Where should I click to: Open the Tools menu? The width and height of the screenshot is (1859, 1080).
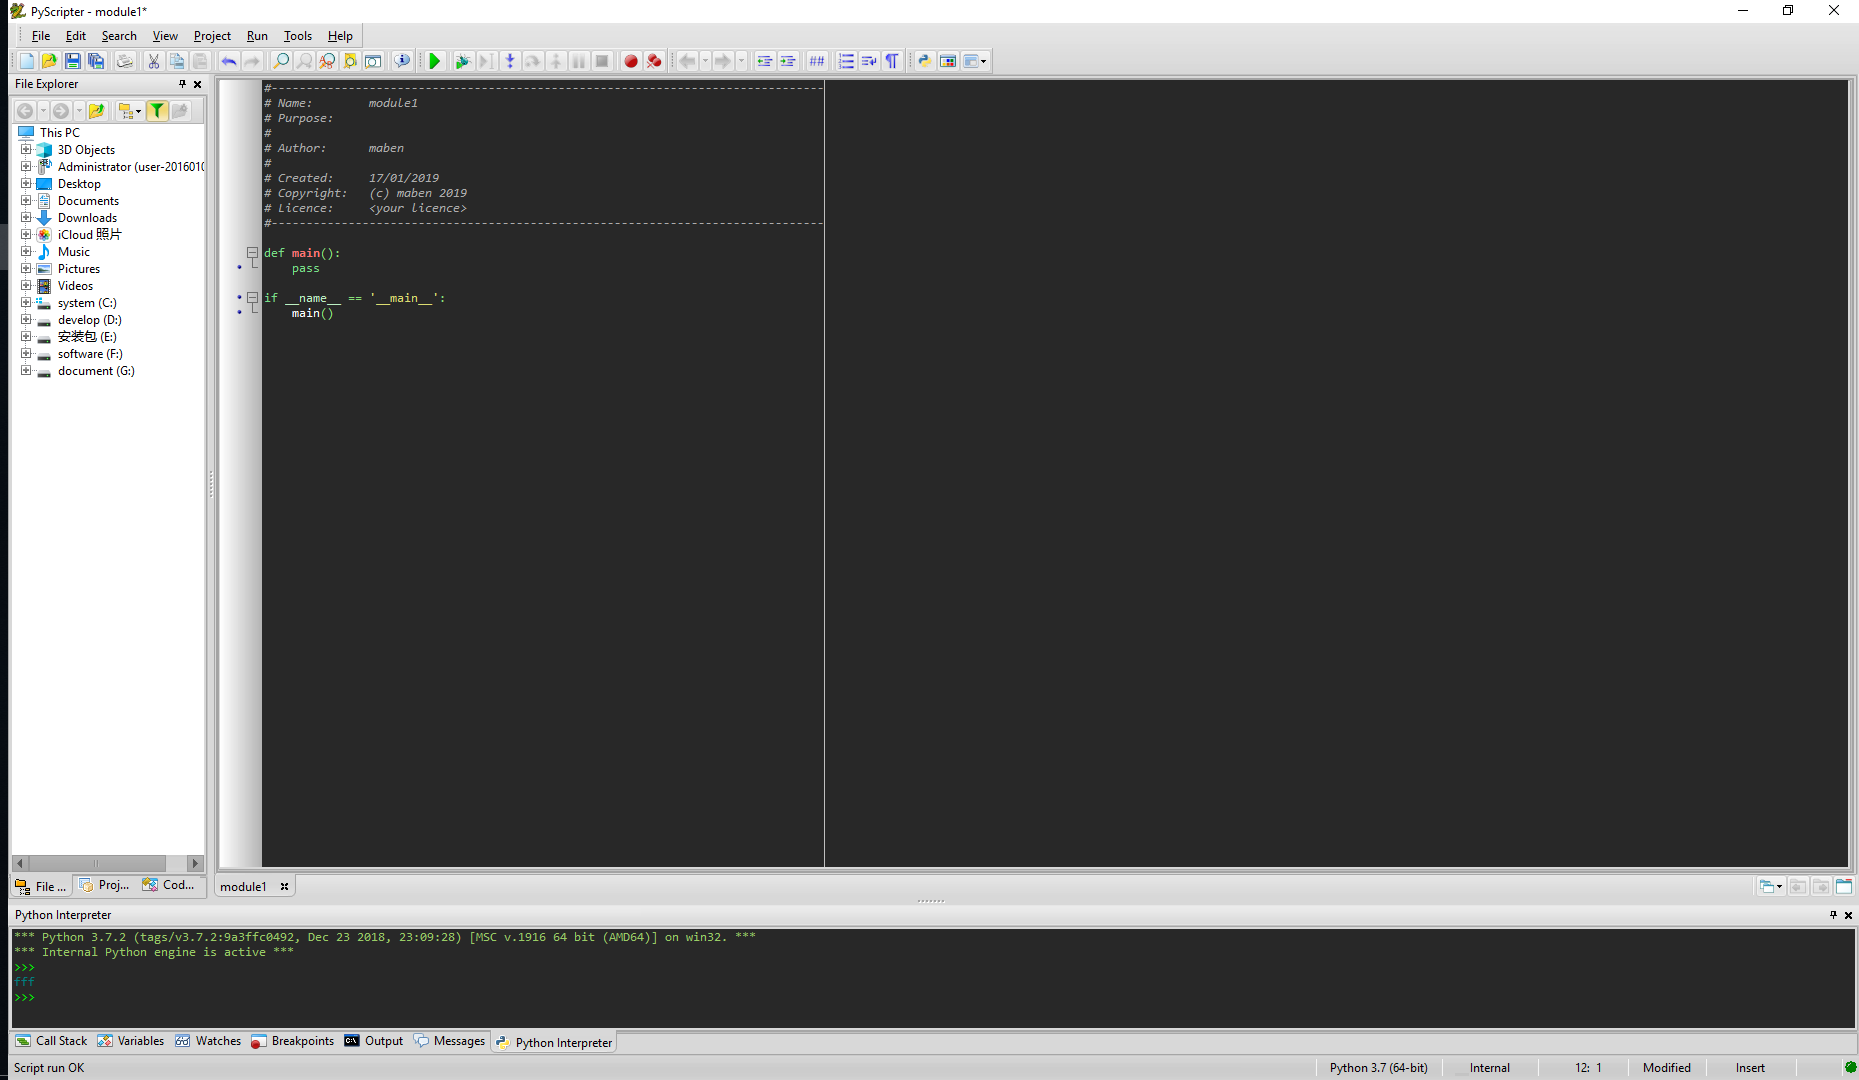pos(298,36)
